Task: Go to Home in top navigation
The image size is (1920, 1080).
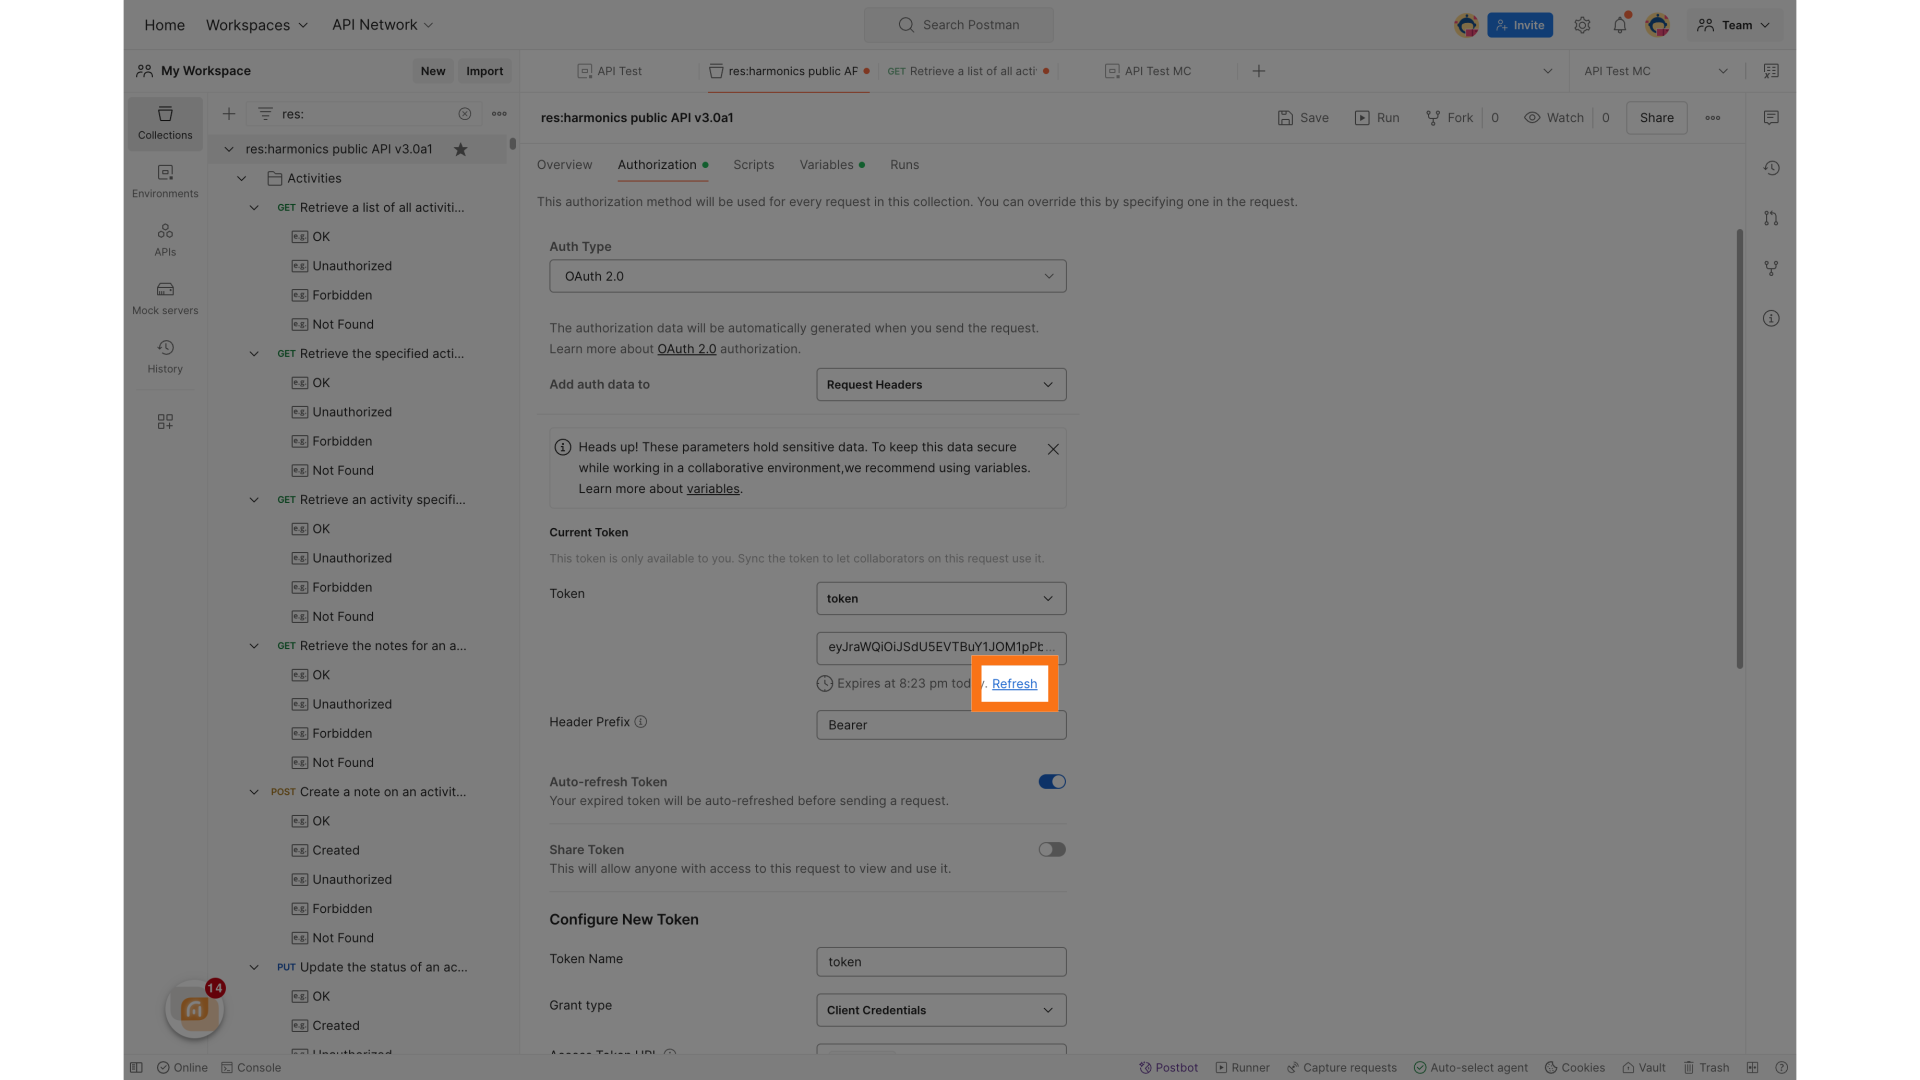Action: coord(164,25)
